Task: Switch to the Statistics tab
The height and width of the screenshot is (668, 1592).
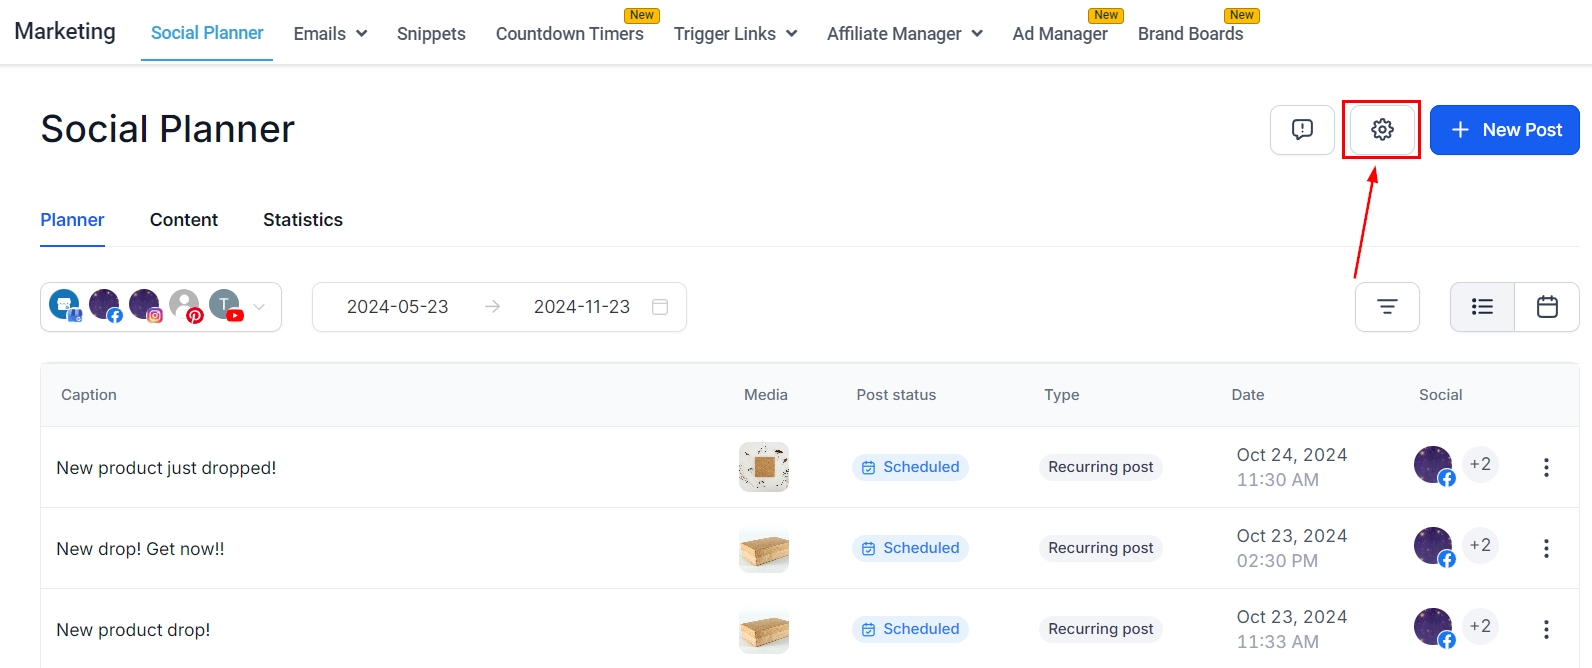Action: click(303, 220)
